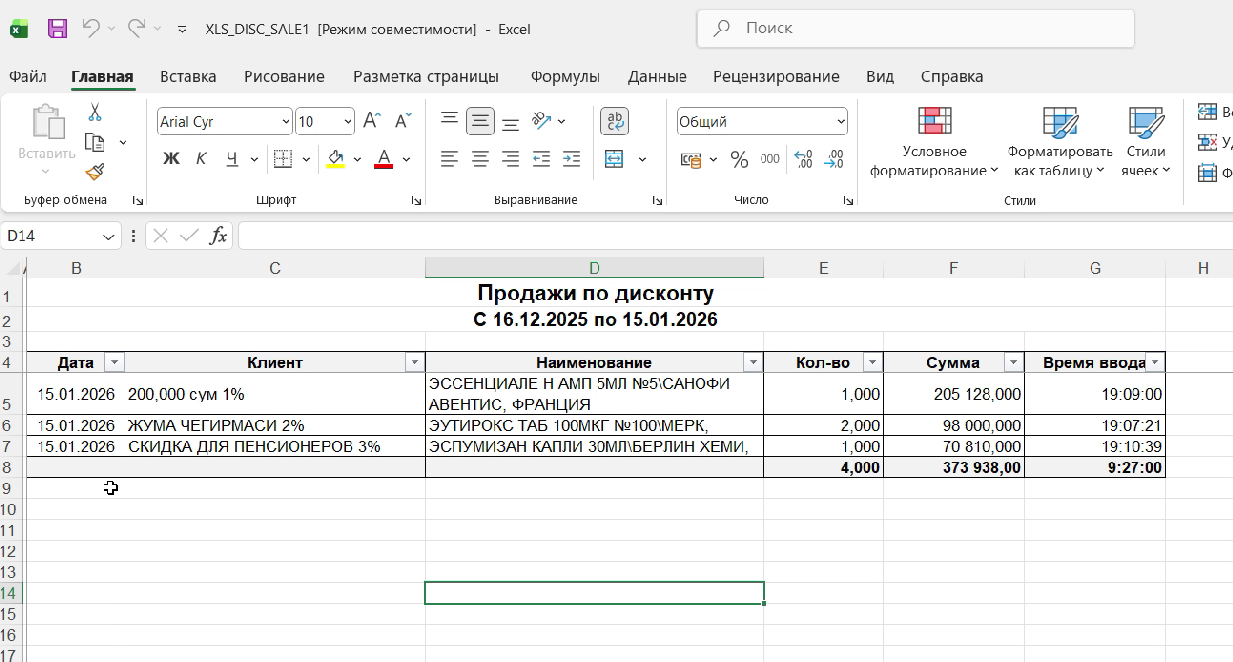The width and height of the screenshot is (1233, 662).
Task: Open the font size dropdown showing 10
Action: pos(347,121)
